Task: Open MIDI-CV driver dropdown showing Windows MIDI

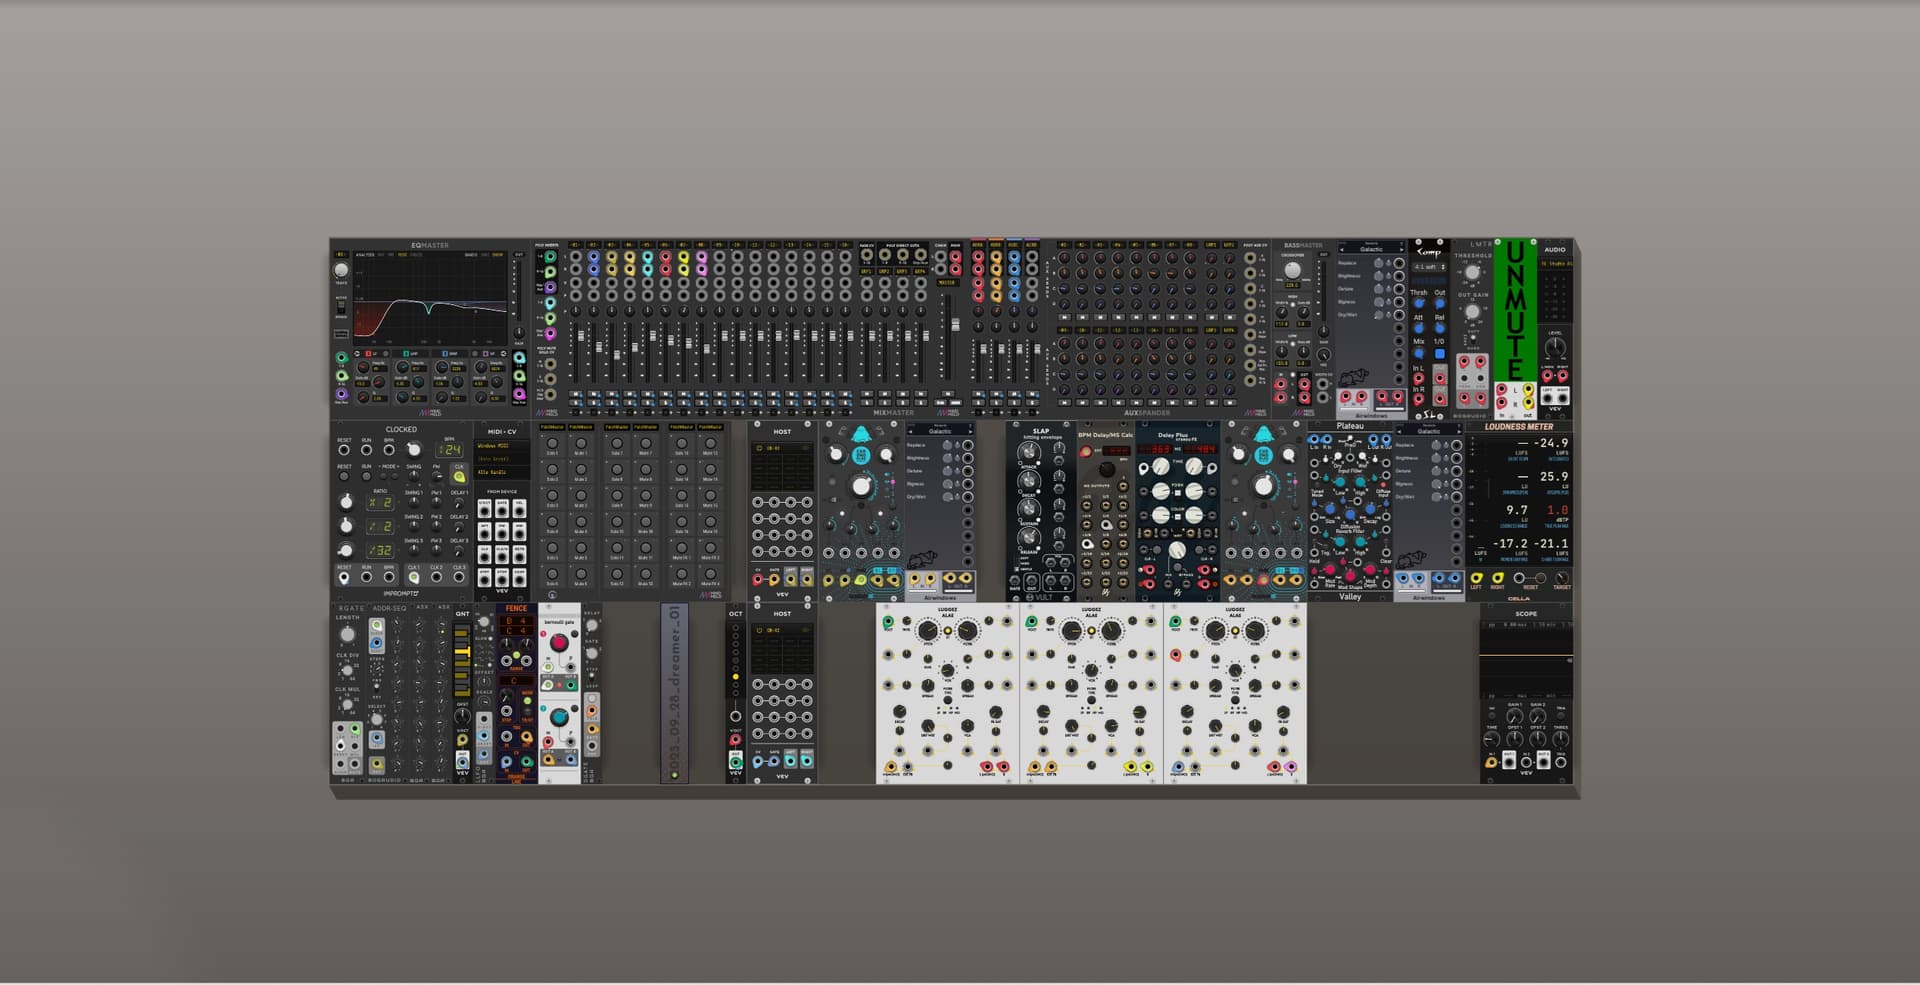Action: (502, 446)
